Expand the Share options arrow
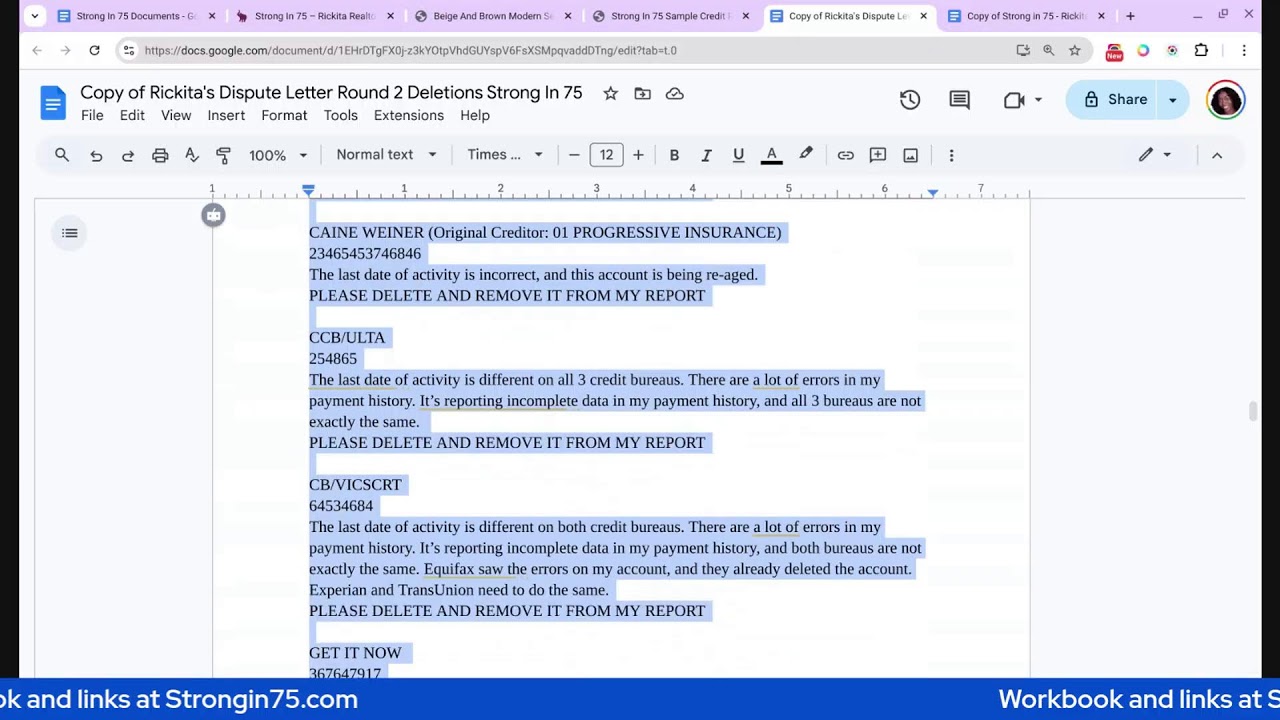Screen dimensions: 1280x720 [1173, 99]
